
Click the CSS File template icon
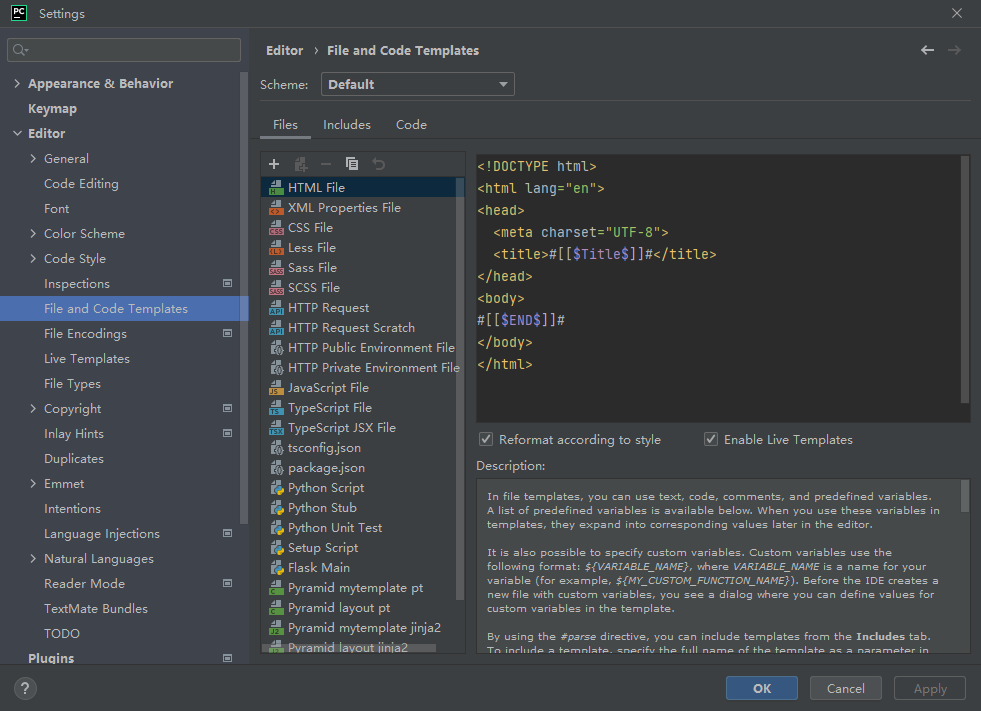(x=276, y=228)
